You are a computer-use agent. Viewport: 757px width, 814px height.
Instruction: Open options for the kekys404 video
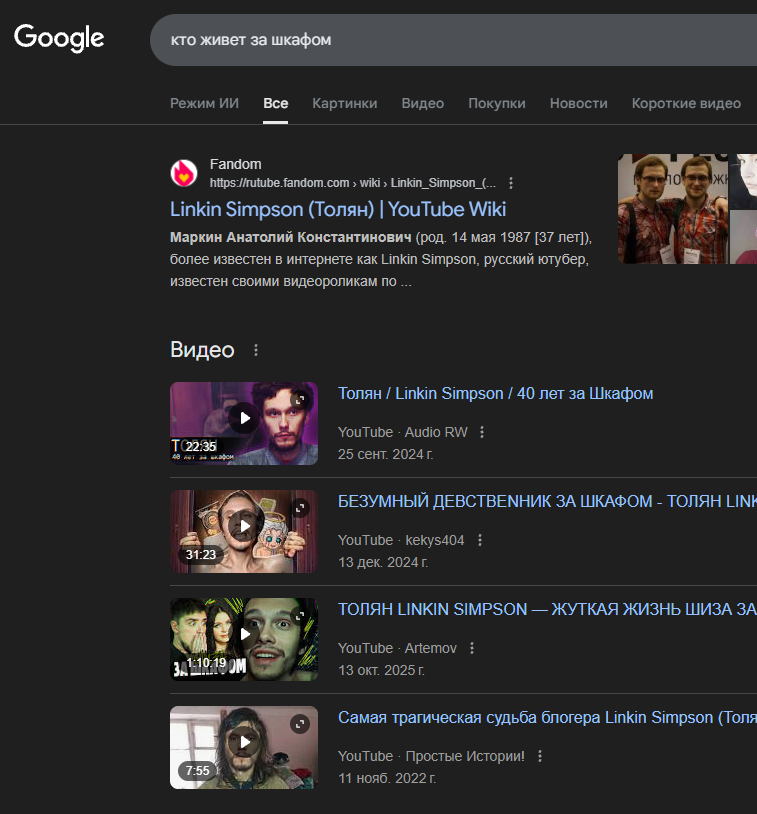[x=480, y=540]
